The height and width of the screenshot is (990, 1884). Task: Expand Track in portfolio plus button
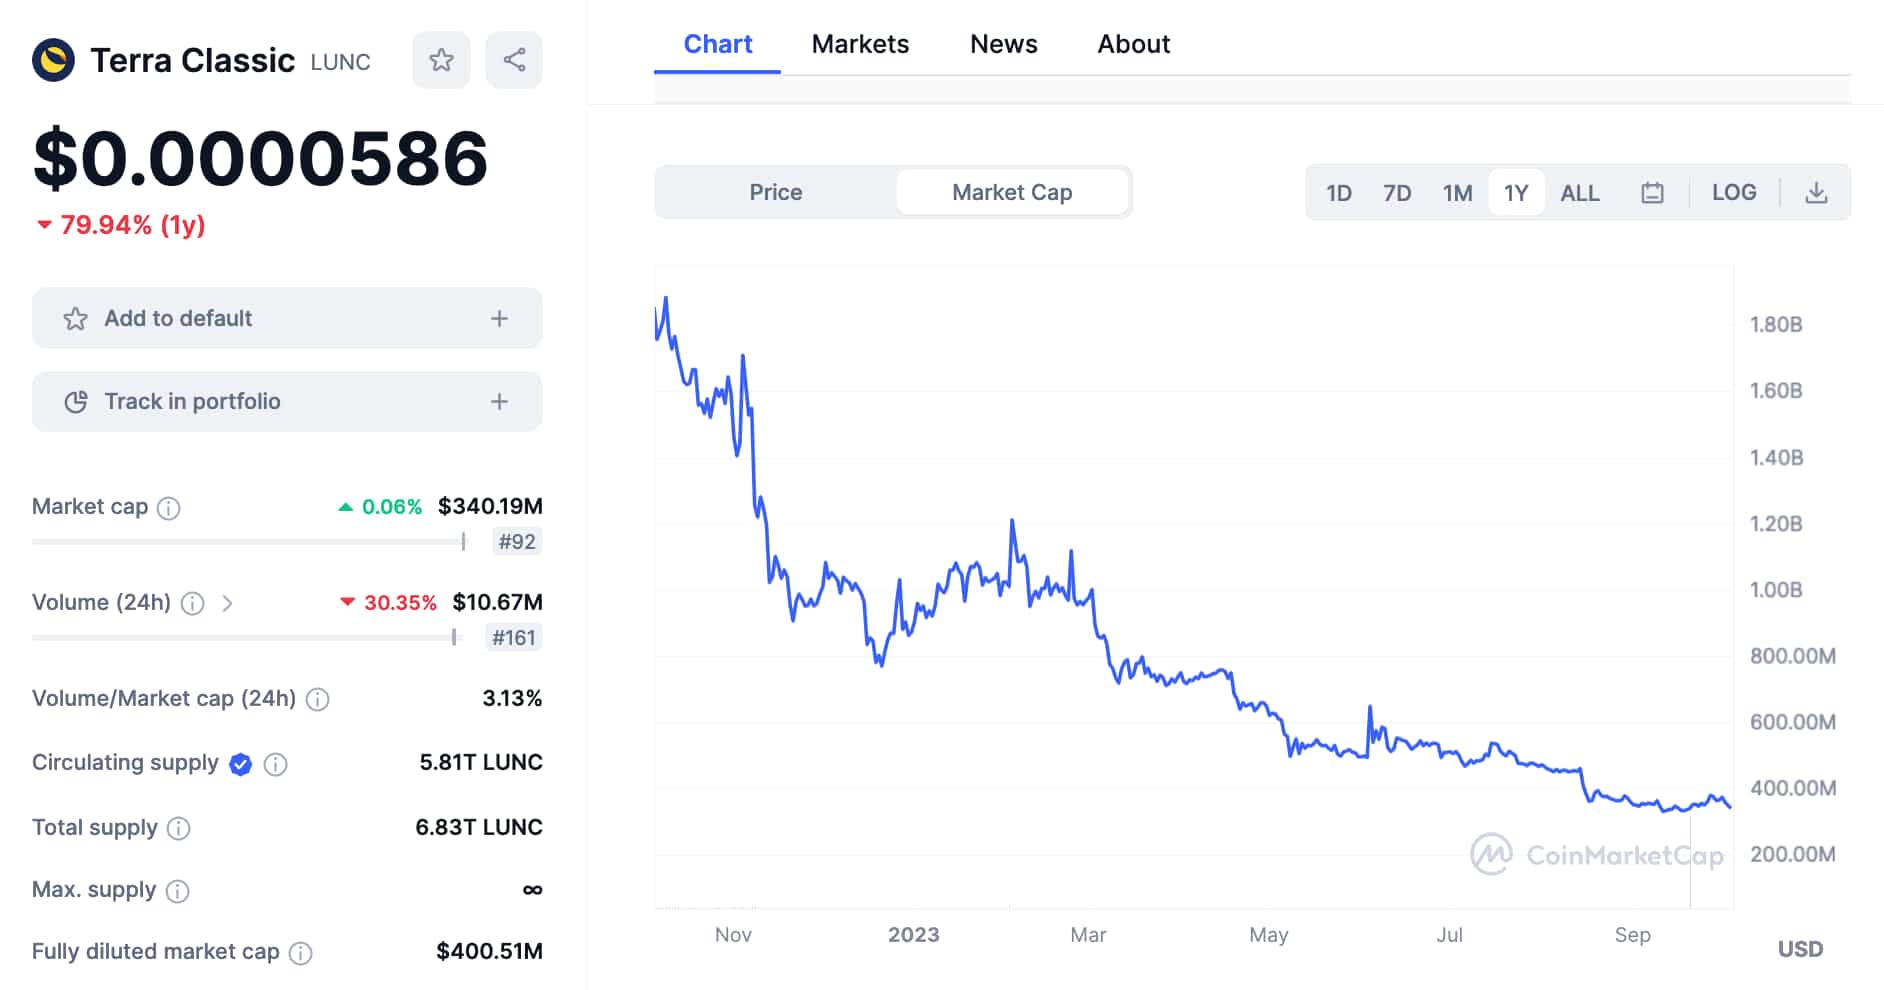click(499, 402)
